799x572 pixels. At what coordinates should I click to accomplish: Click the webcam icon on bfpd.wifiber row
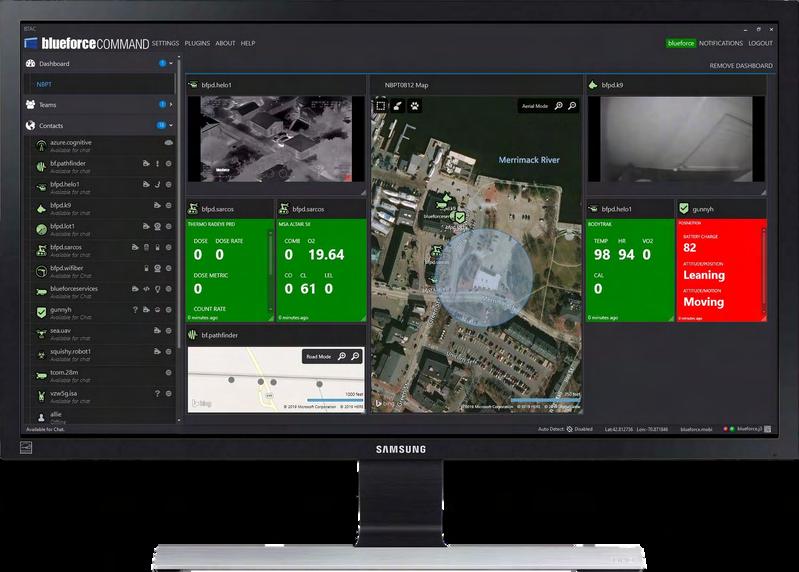157,268
